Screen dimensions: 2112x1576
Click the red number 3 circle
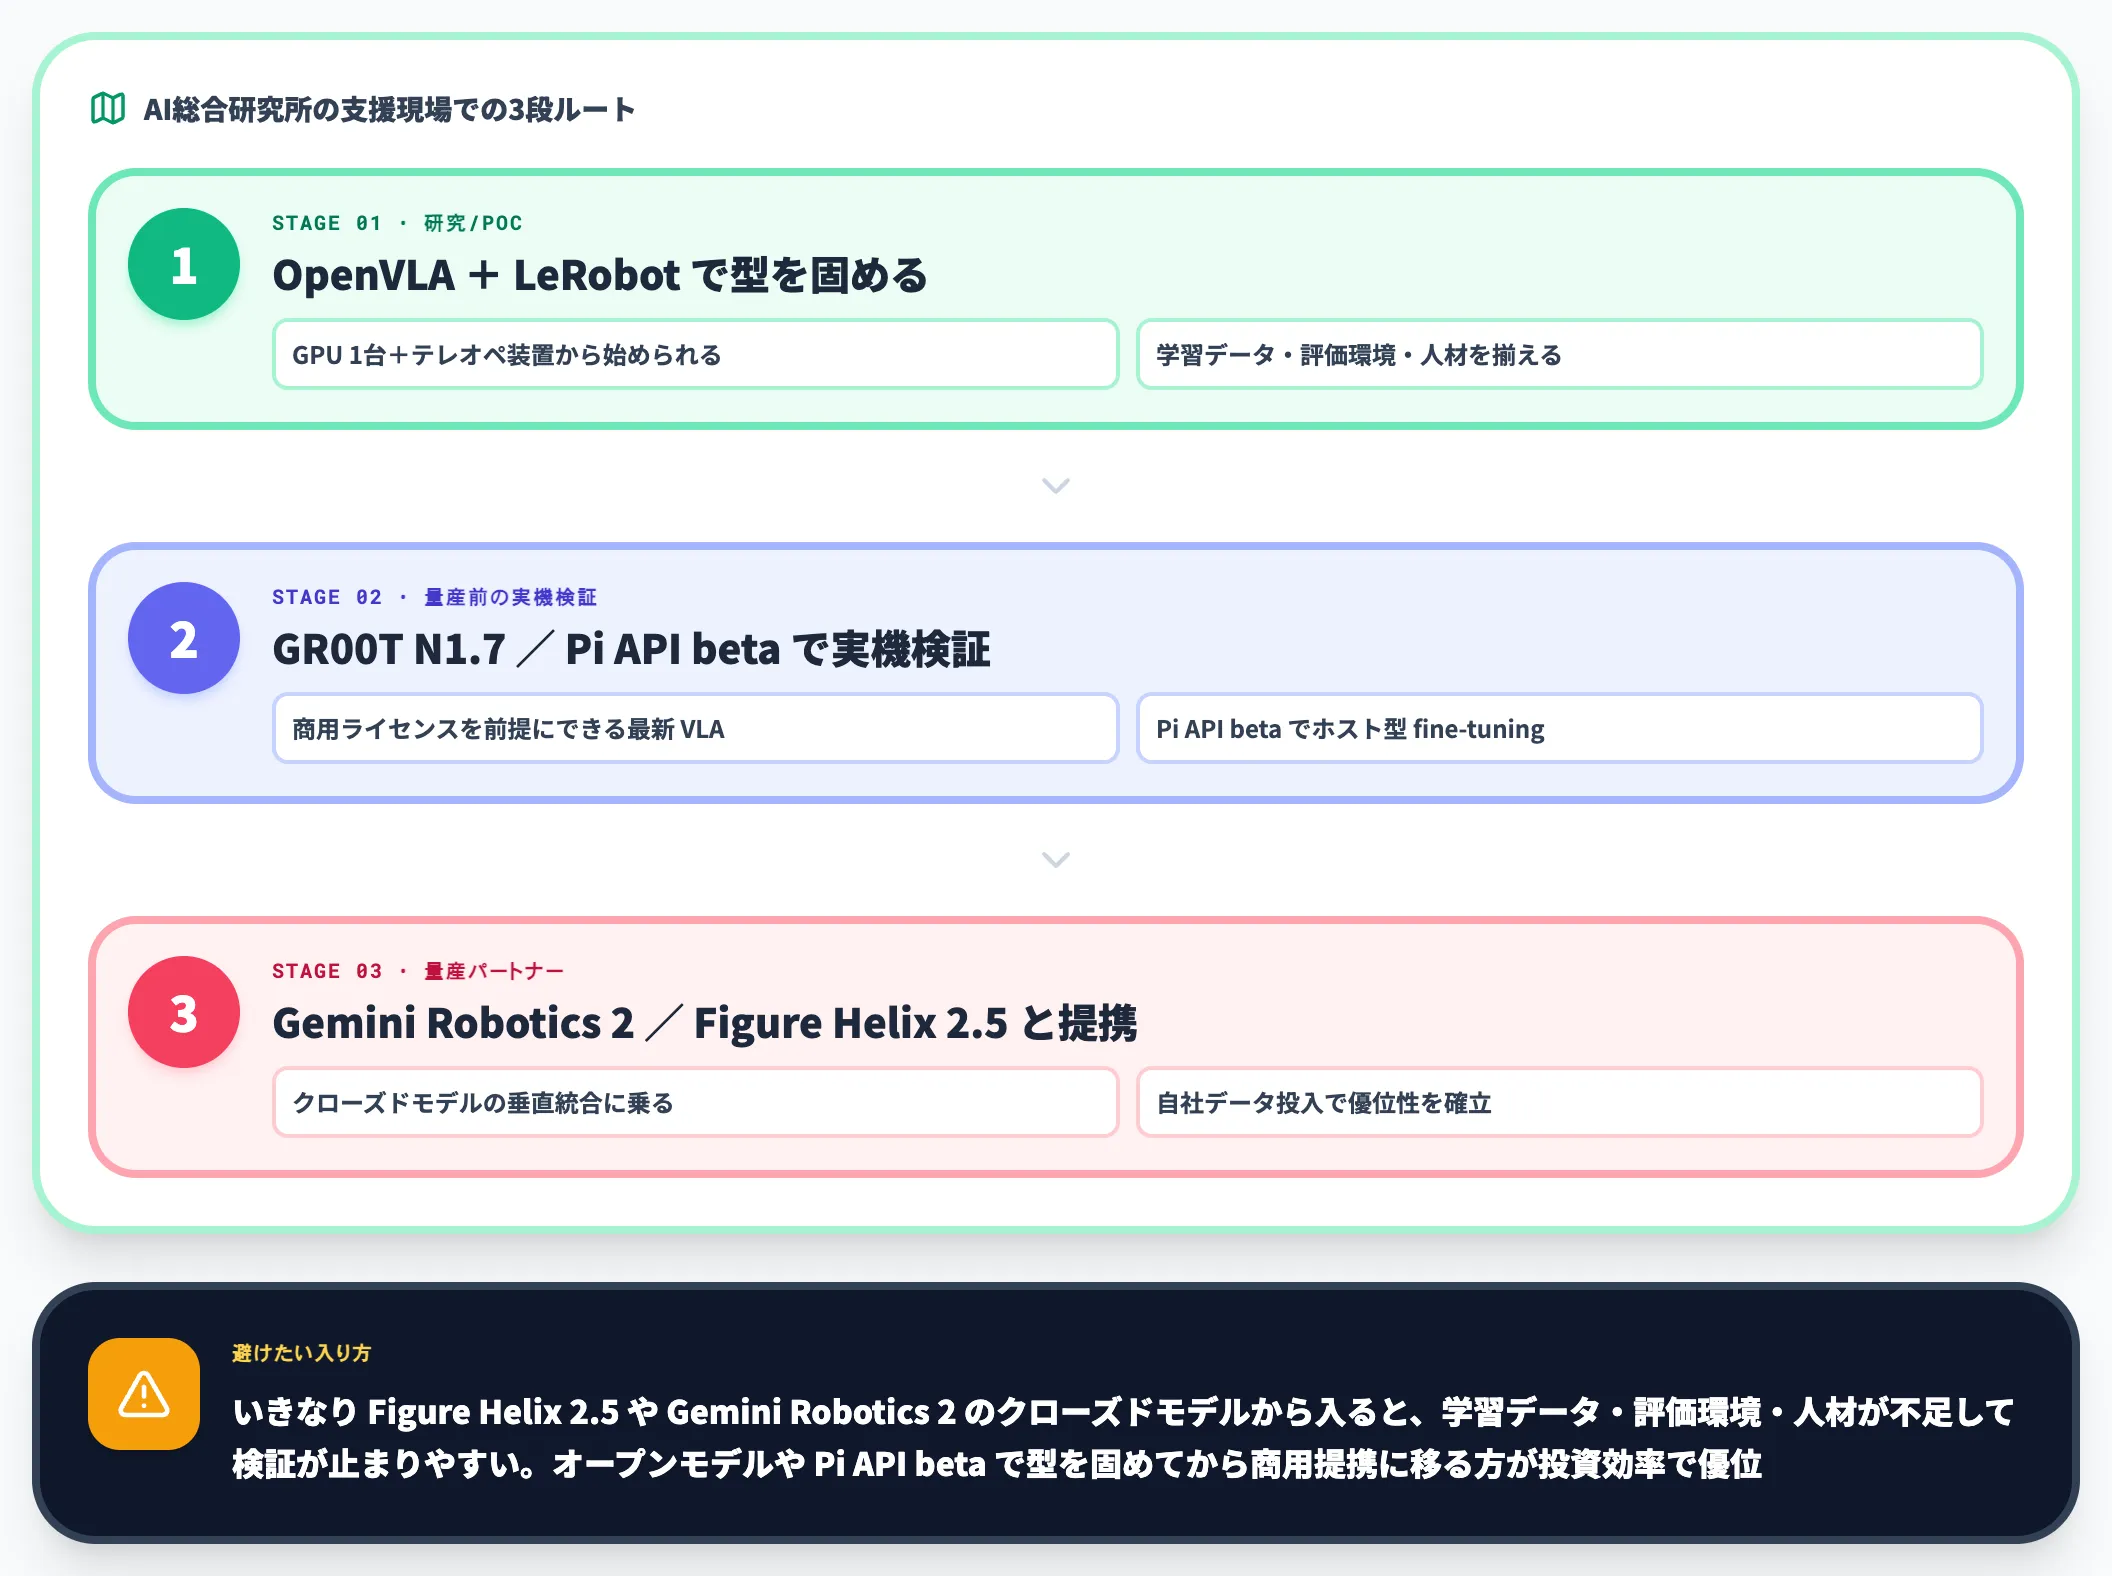click(184, 1012)
